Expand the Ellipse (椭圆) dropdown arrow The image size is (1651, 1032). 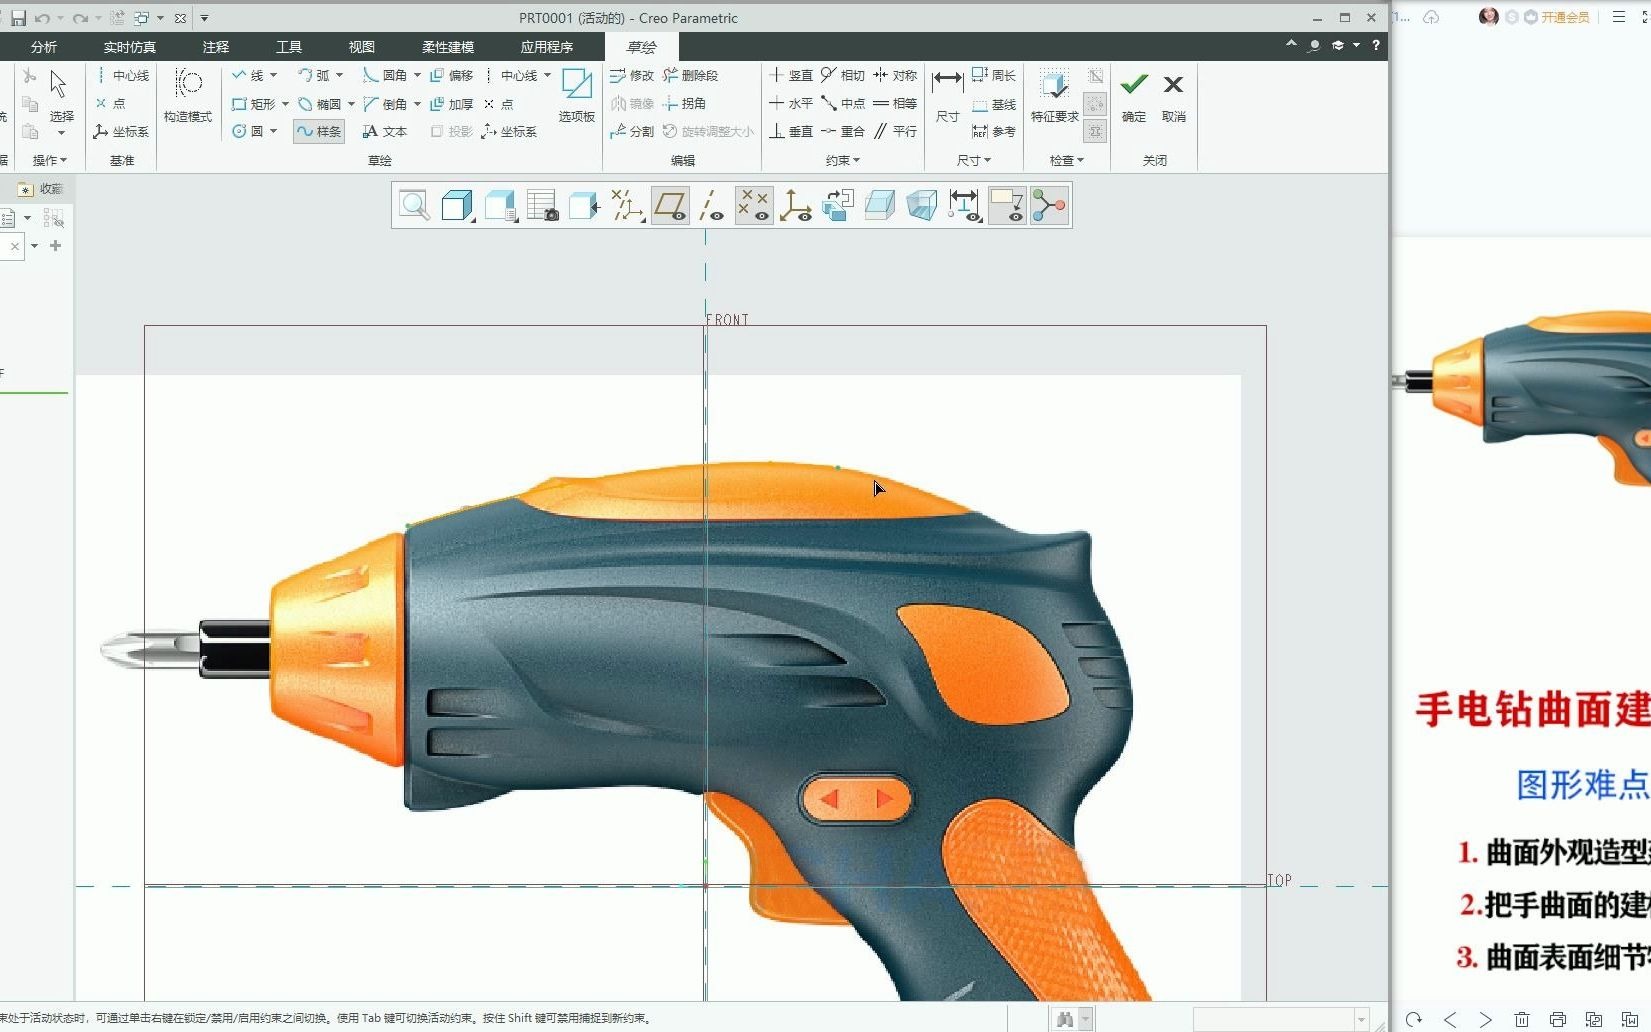click(351, 104)
